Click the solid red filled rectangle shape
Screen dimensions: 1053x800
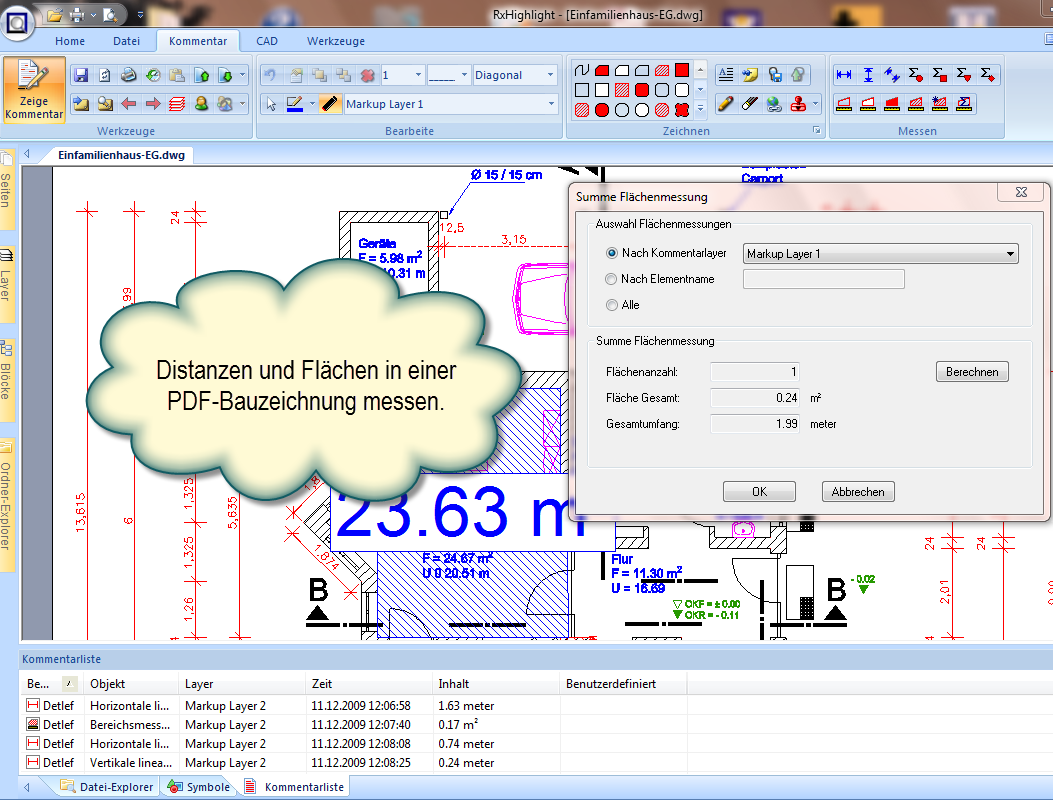coord(682,70)
